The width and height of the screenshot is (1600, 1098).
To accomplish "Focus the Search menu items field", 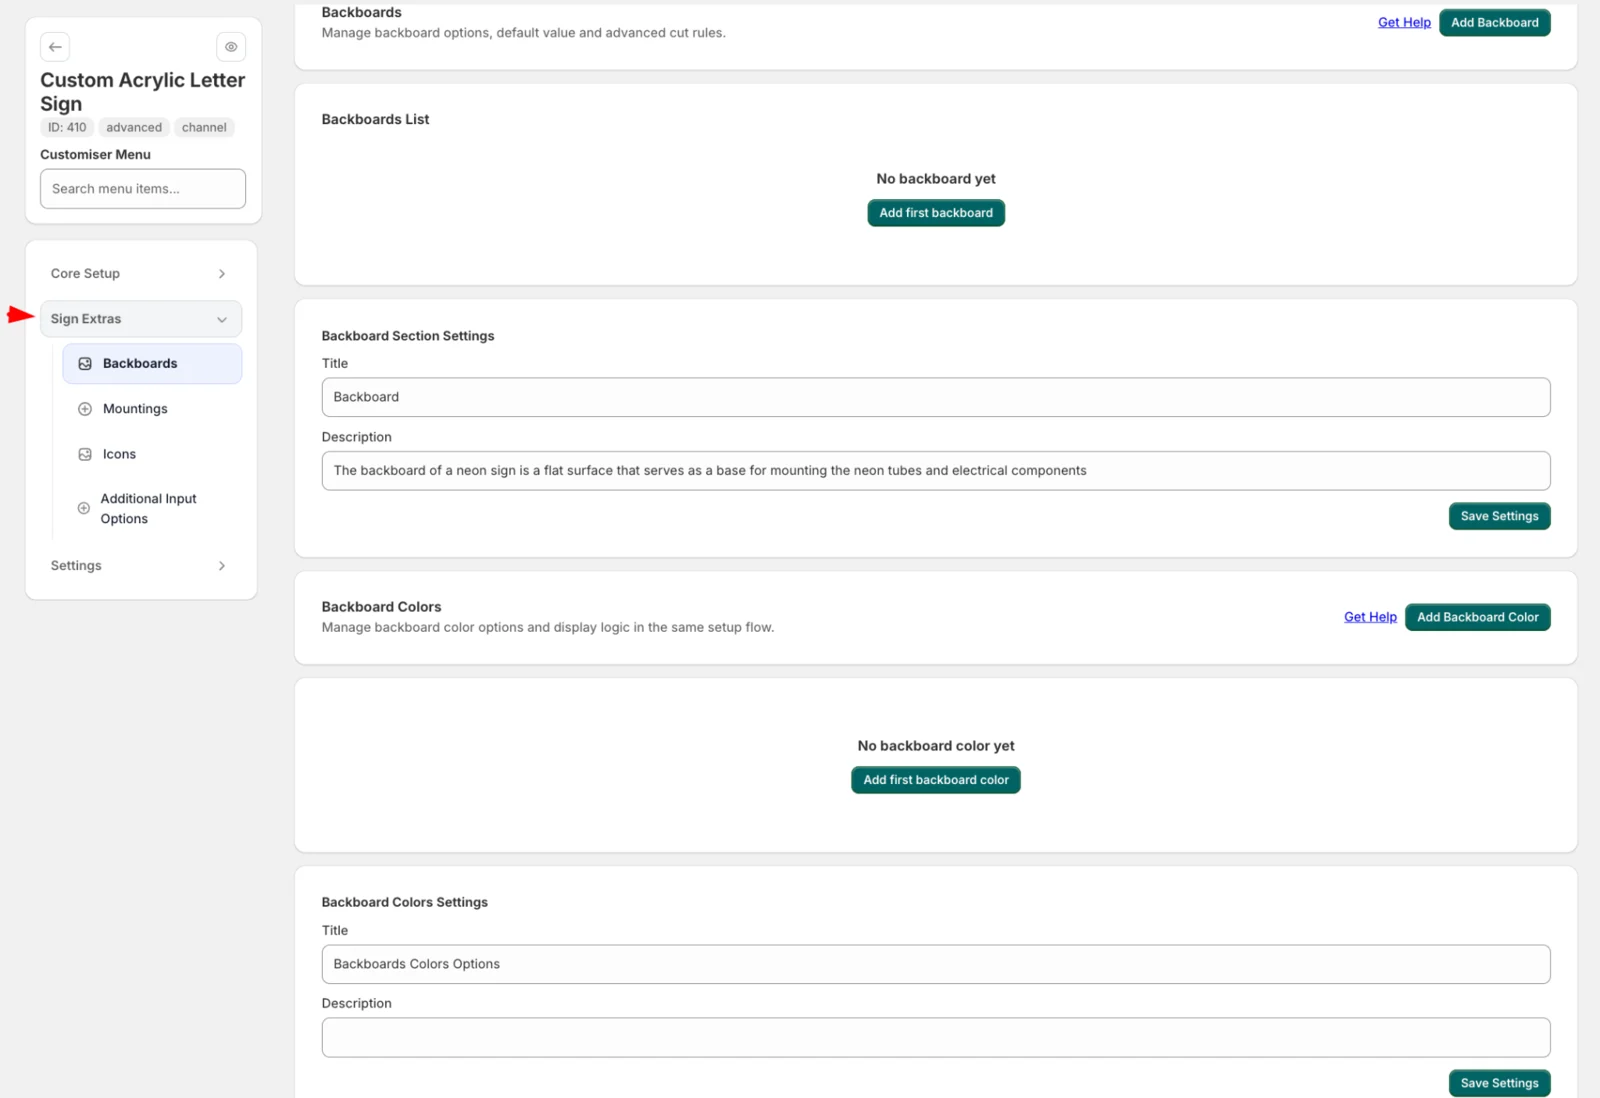I will pos(143,189).
